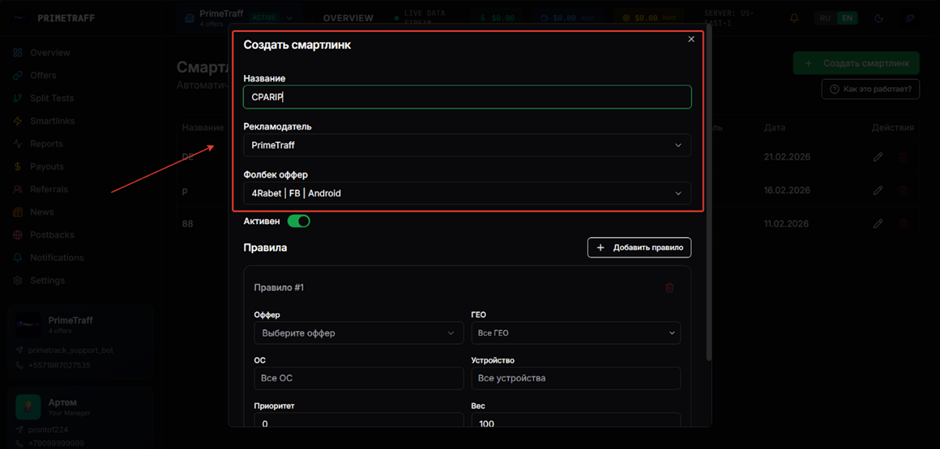The image size is (940, 449).
Task: Click the Overview sidebar icon
Action: (20, 52)
